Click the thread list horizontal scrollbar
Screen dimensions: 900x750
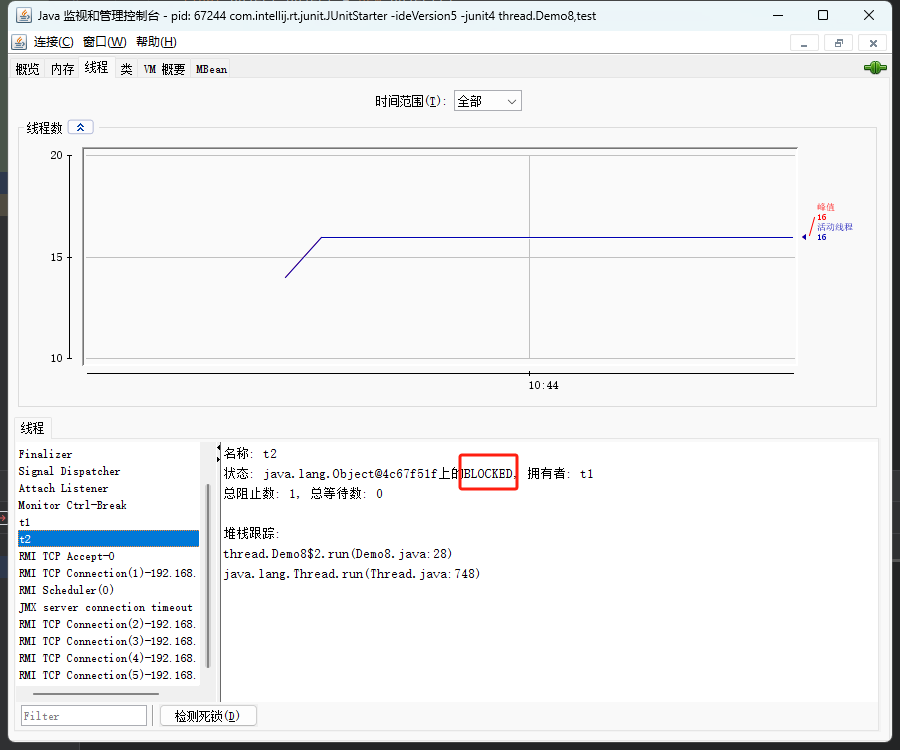coord(96,694)
